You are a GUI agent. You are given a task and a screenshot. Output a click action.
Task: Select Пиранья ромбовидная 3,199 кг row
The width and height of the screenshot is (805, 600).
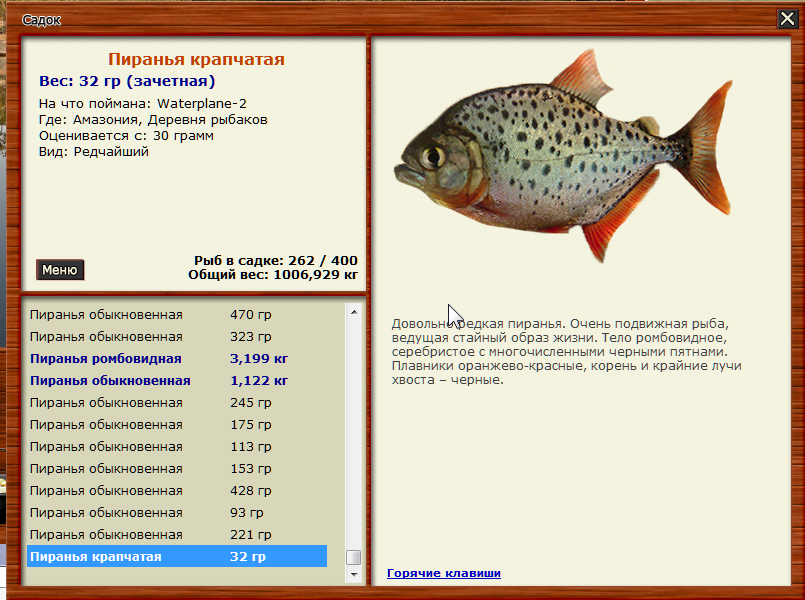point(177,359)
